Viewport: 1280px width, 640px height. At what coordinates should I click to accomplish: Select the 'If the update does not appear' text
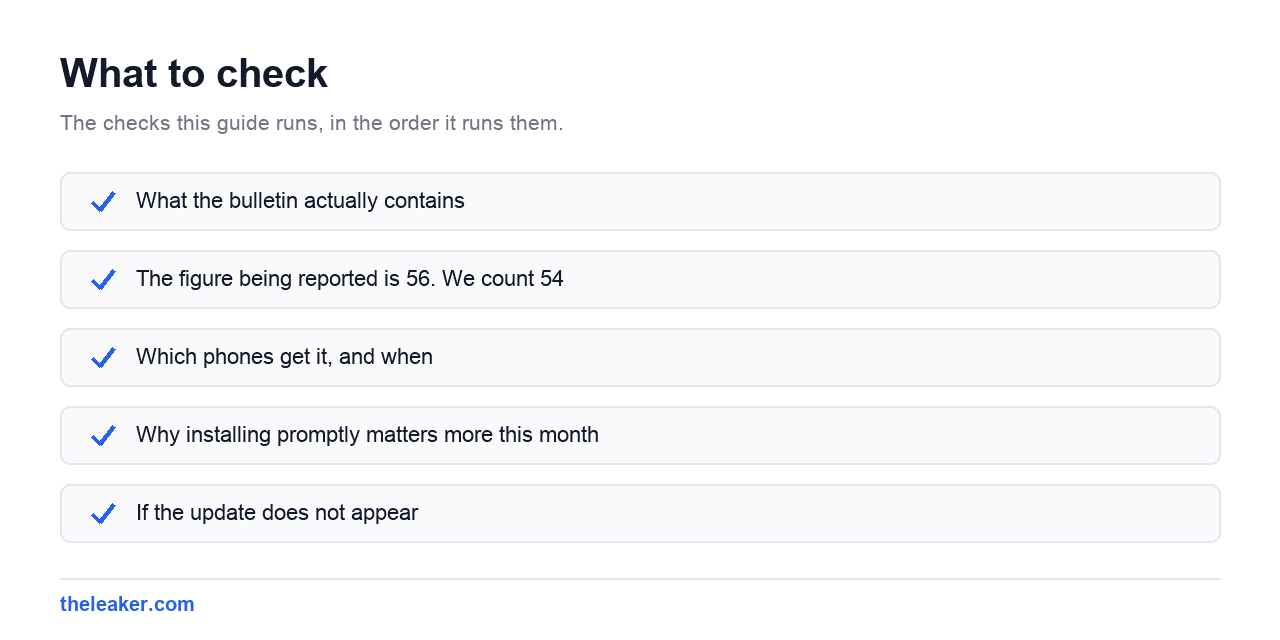point(277,513)
